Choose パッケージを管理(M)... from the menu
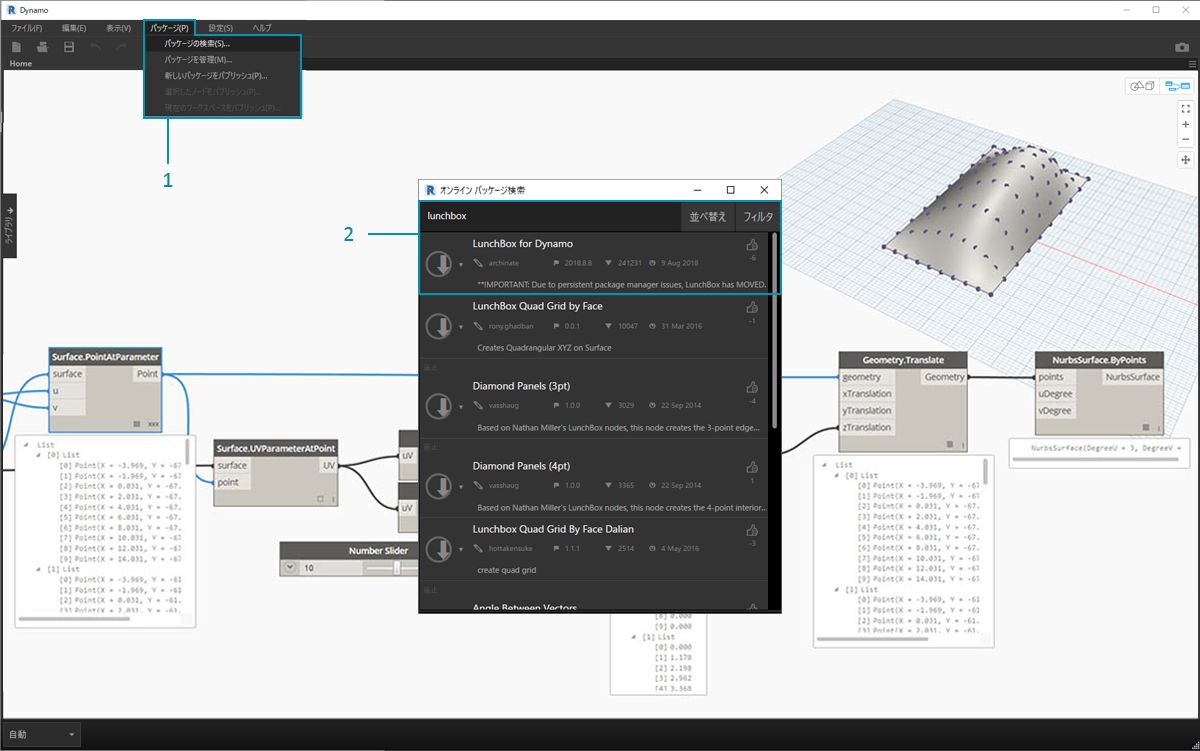 coord(222,60)
